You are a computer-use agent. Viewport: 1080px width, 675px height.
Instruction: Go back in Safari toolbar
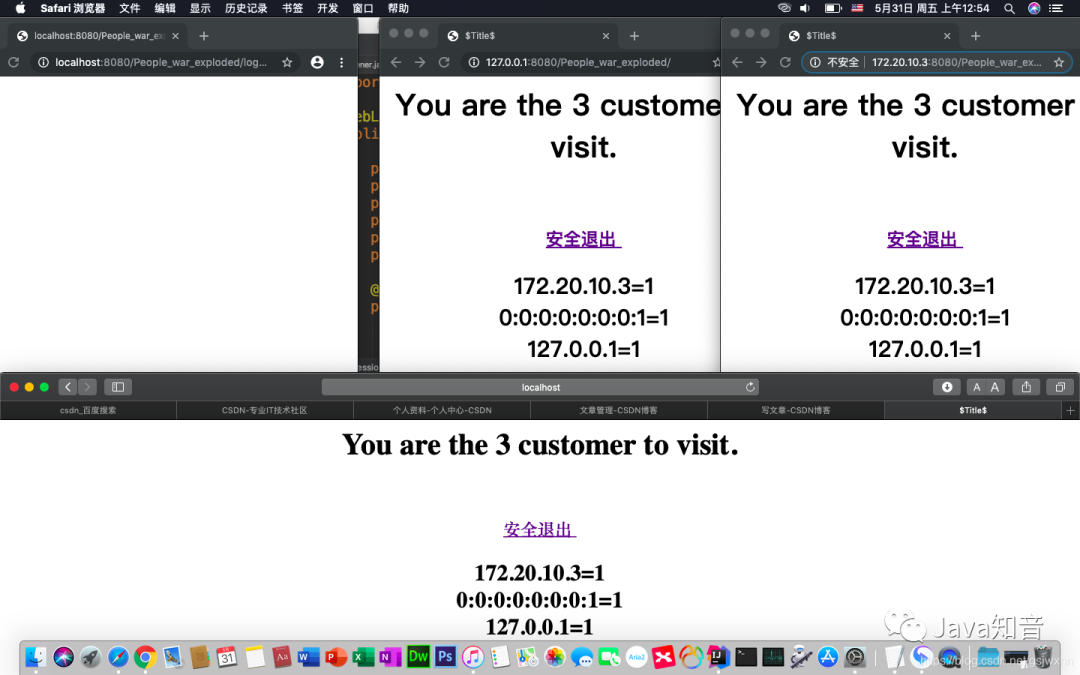(x=68, y=387)
